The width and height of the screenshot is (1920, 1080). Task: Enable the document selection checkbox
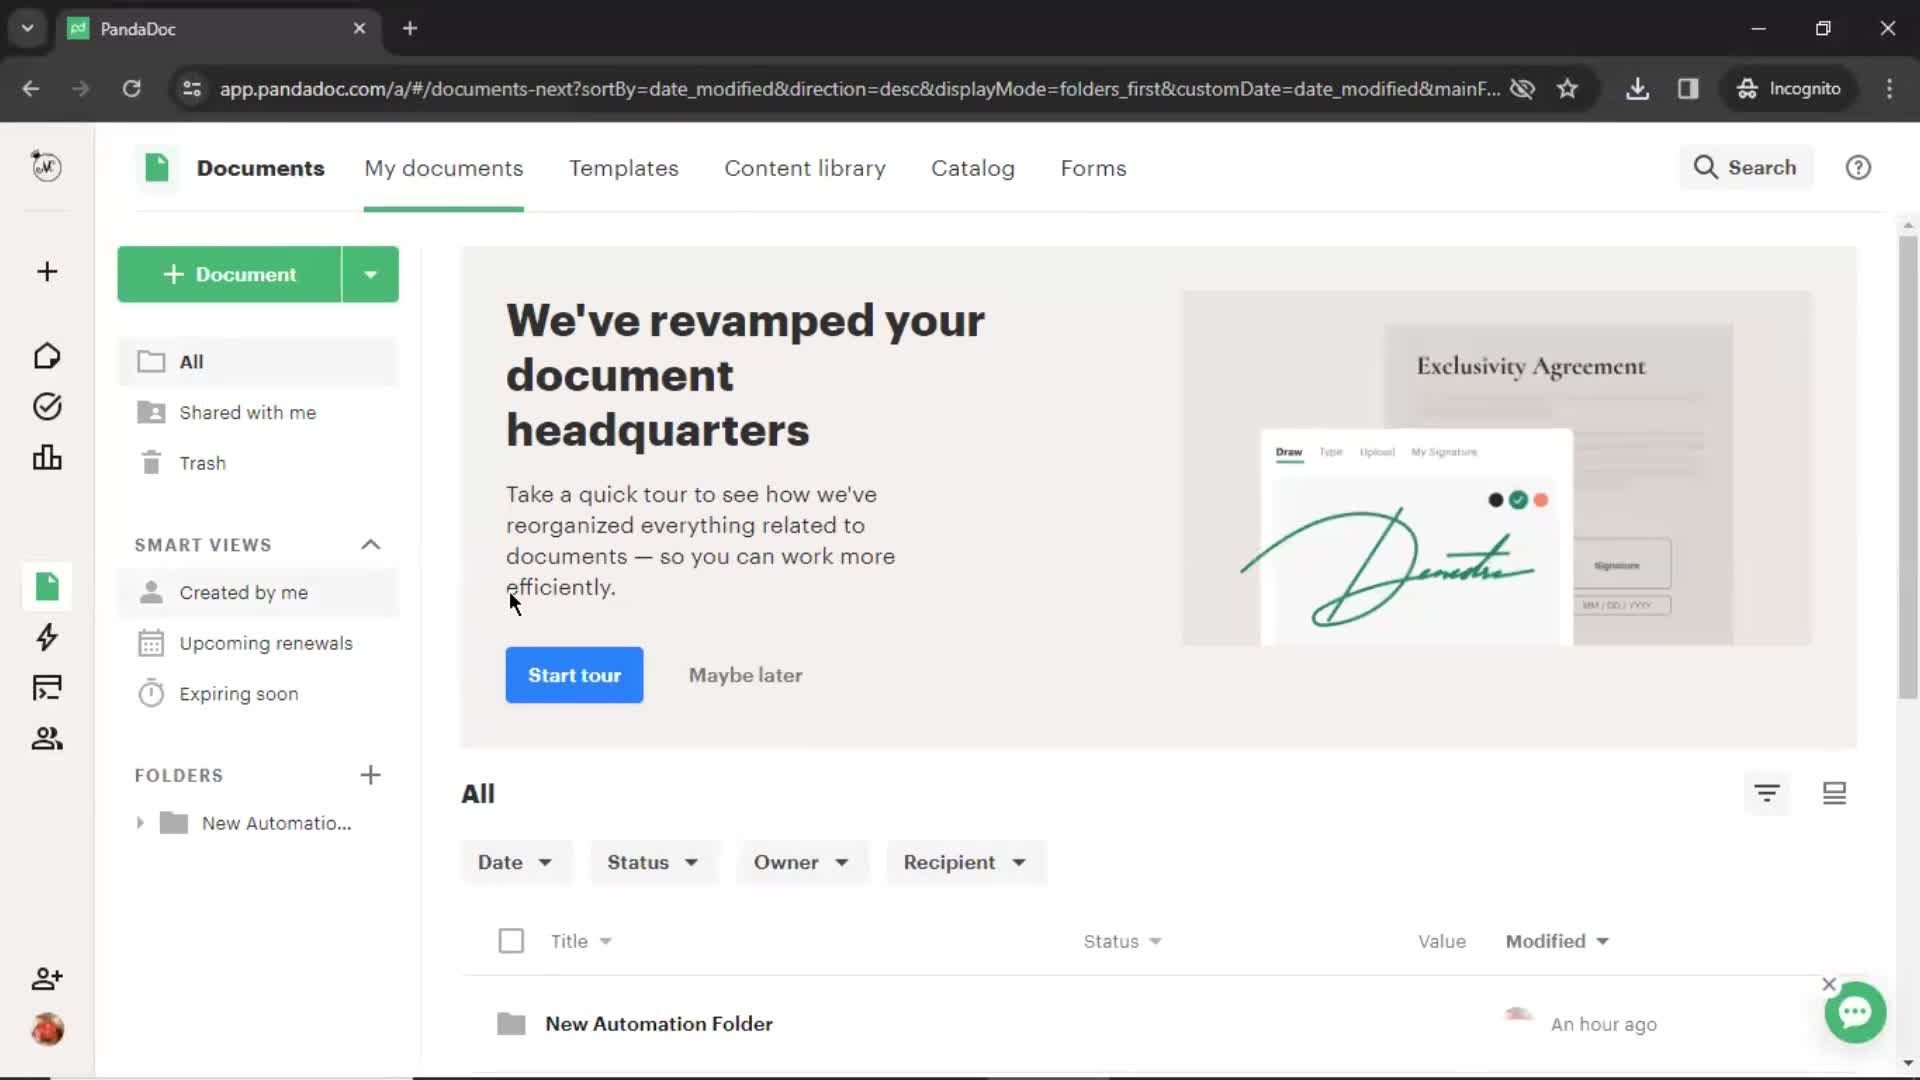tap(510, 940)
